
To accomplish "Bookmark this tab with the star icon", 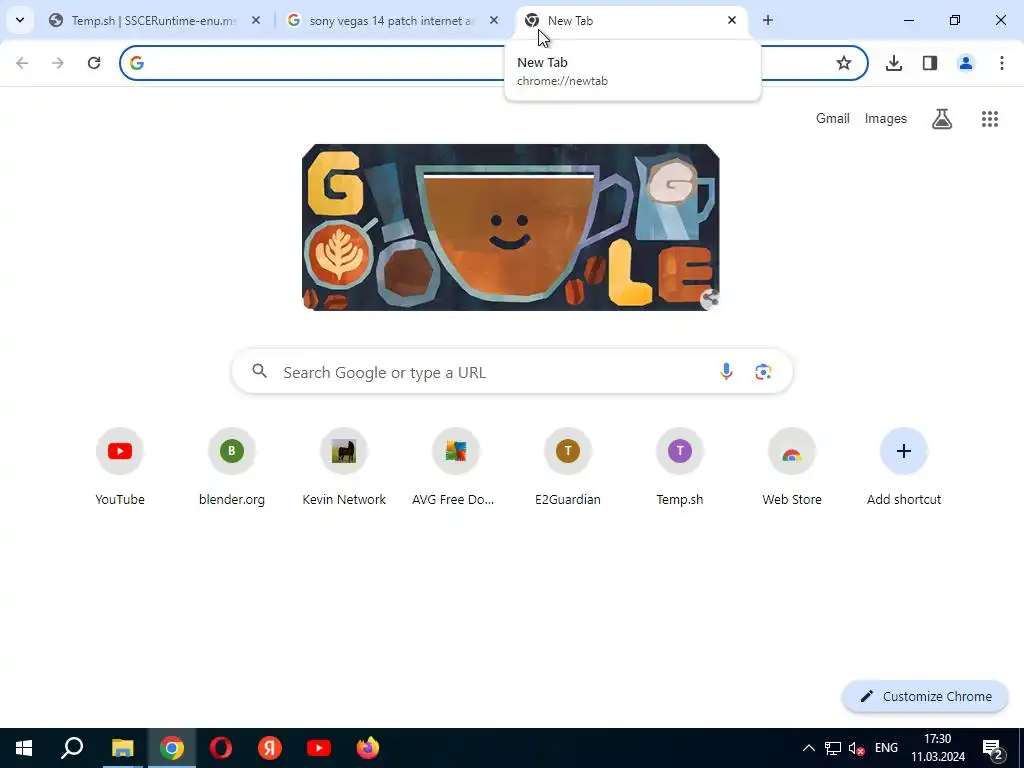I will [x=844, y=63].
